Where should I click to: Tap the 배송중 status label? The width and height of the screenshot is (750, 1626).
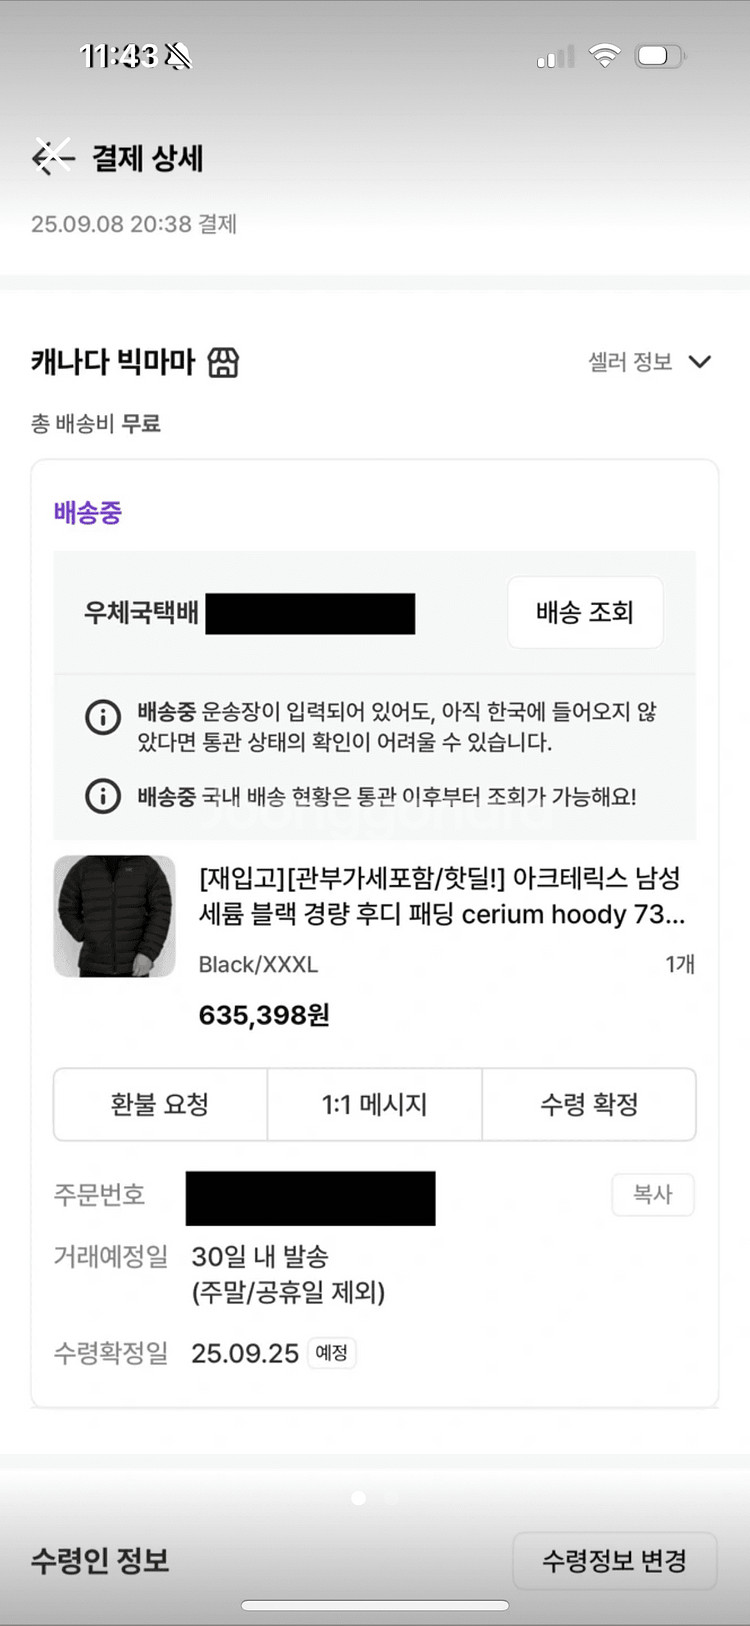pos(88,513)
